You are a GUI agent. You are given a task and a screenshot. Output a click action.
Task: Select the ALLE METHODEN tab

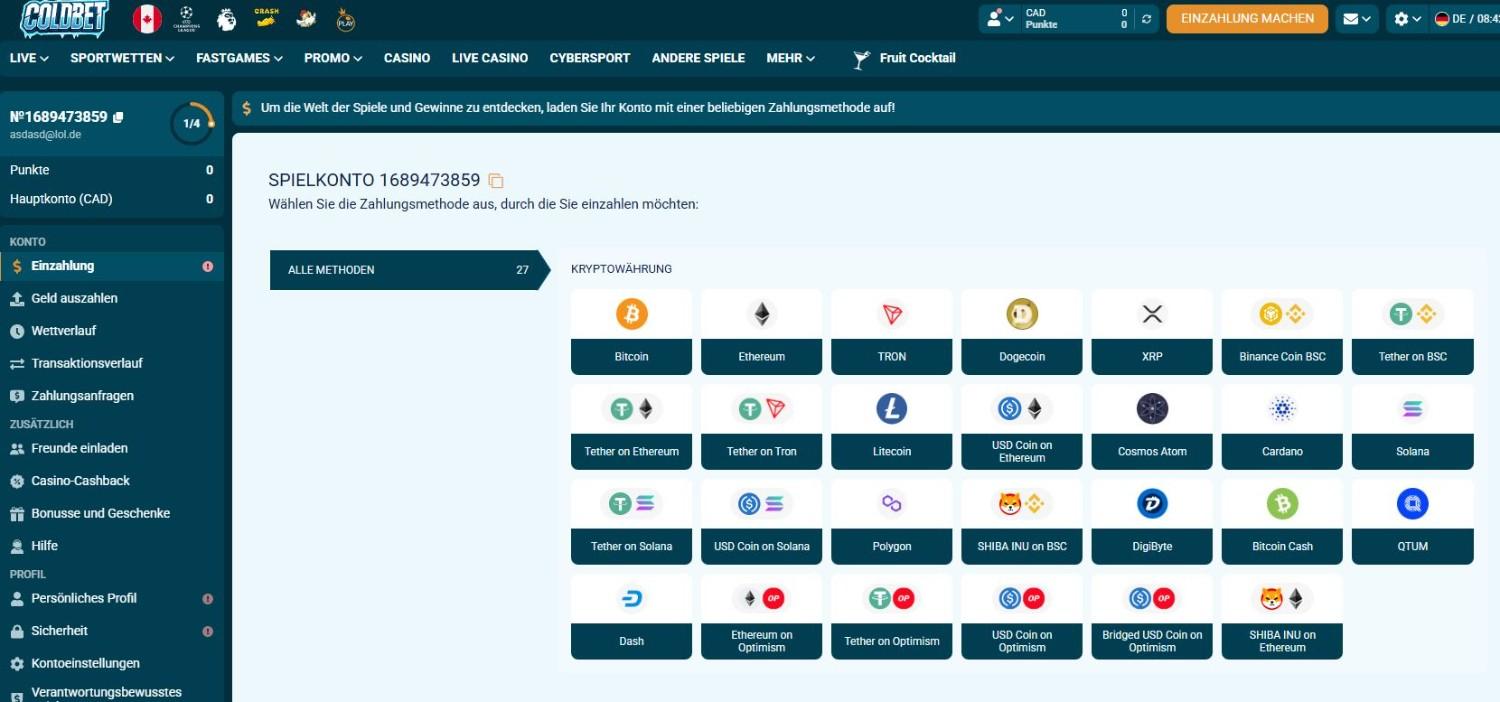point(410,270)
